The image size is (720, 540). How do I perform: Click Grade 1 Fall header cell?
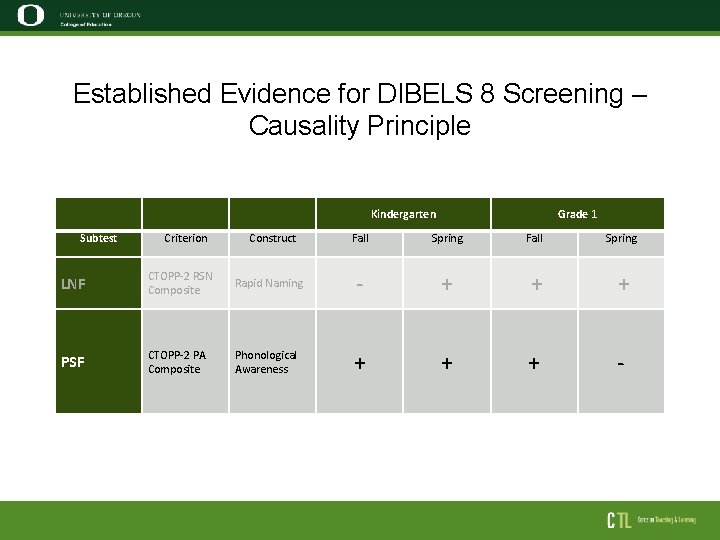point(534,244)
